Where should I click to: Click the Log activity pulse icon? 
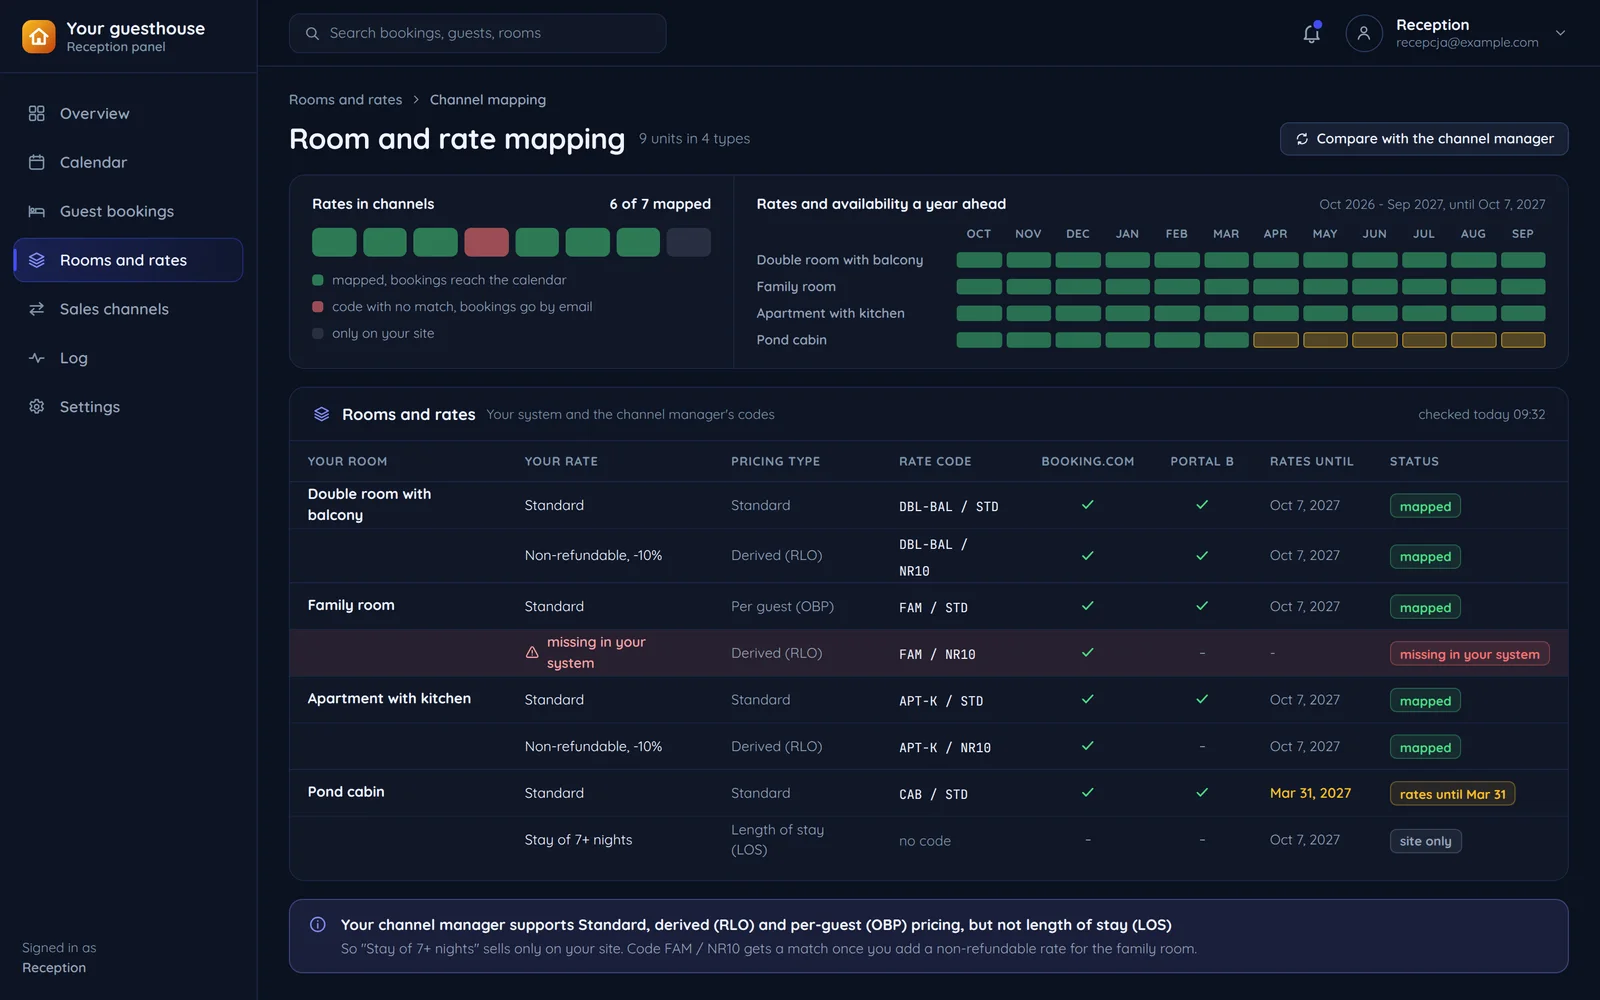(37, 358)
